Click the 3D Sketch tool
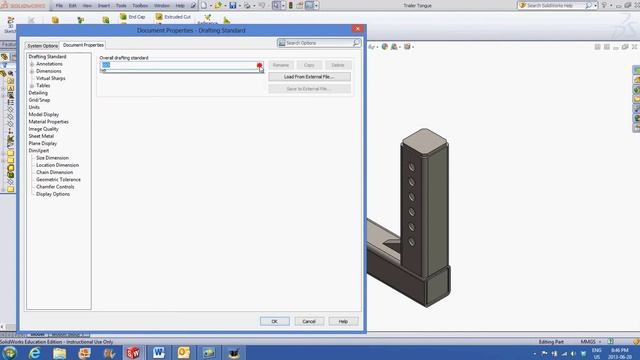 tap(10, 24)
